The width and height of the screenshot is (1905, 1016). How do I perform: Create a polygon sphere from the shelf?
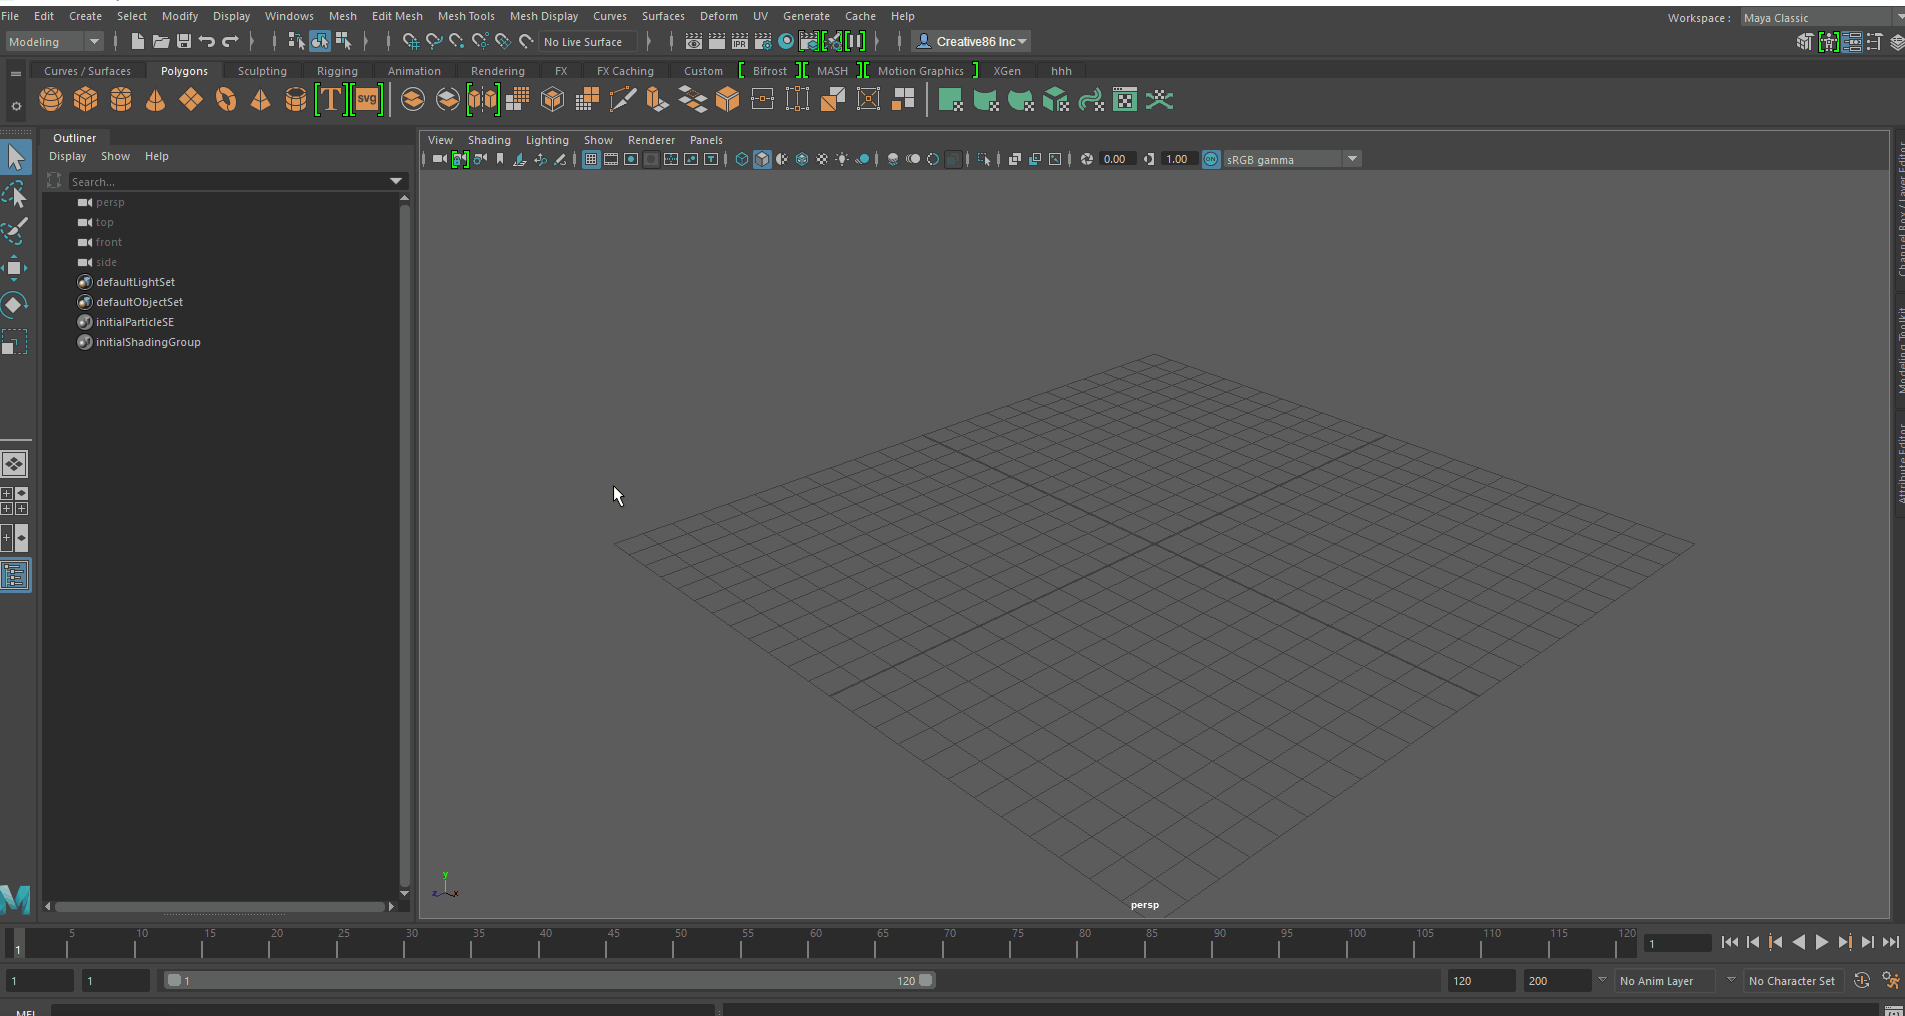51,99
